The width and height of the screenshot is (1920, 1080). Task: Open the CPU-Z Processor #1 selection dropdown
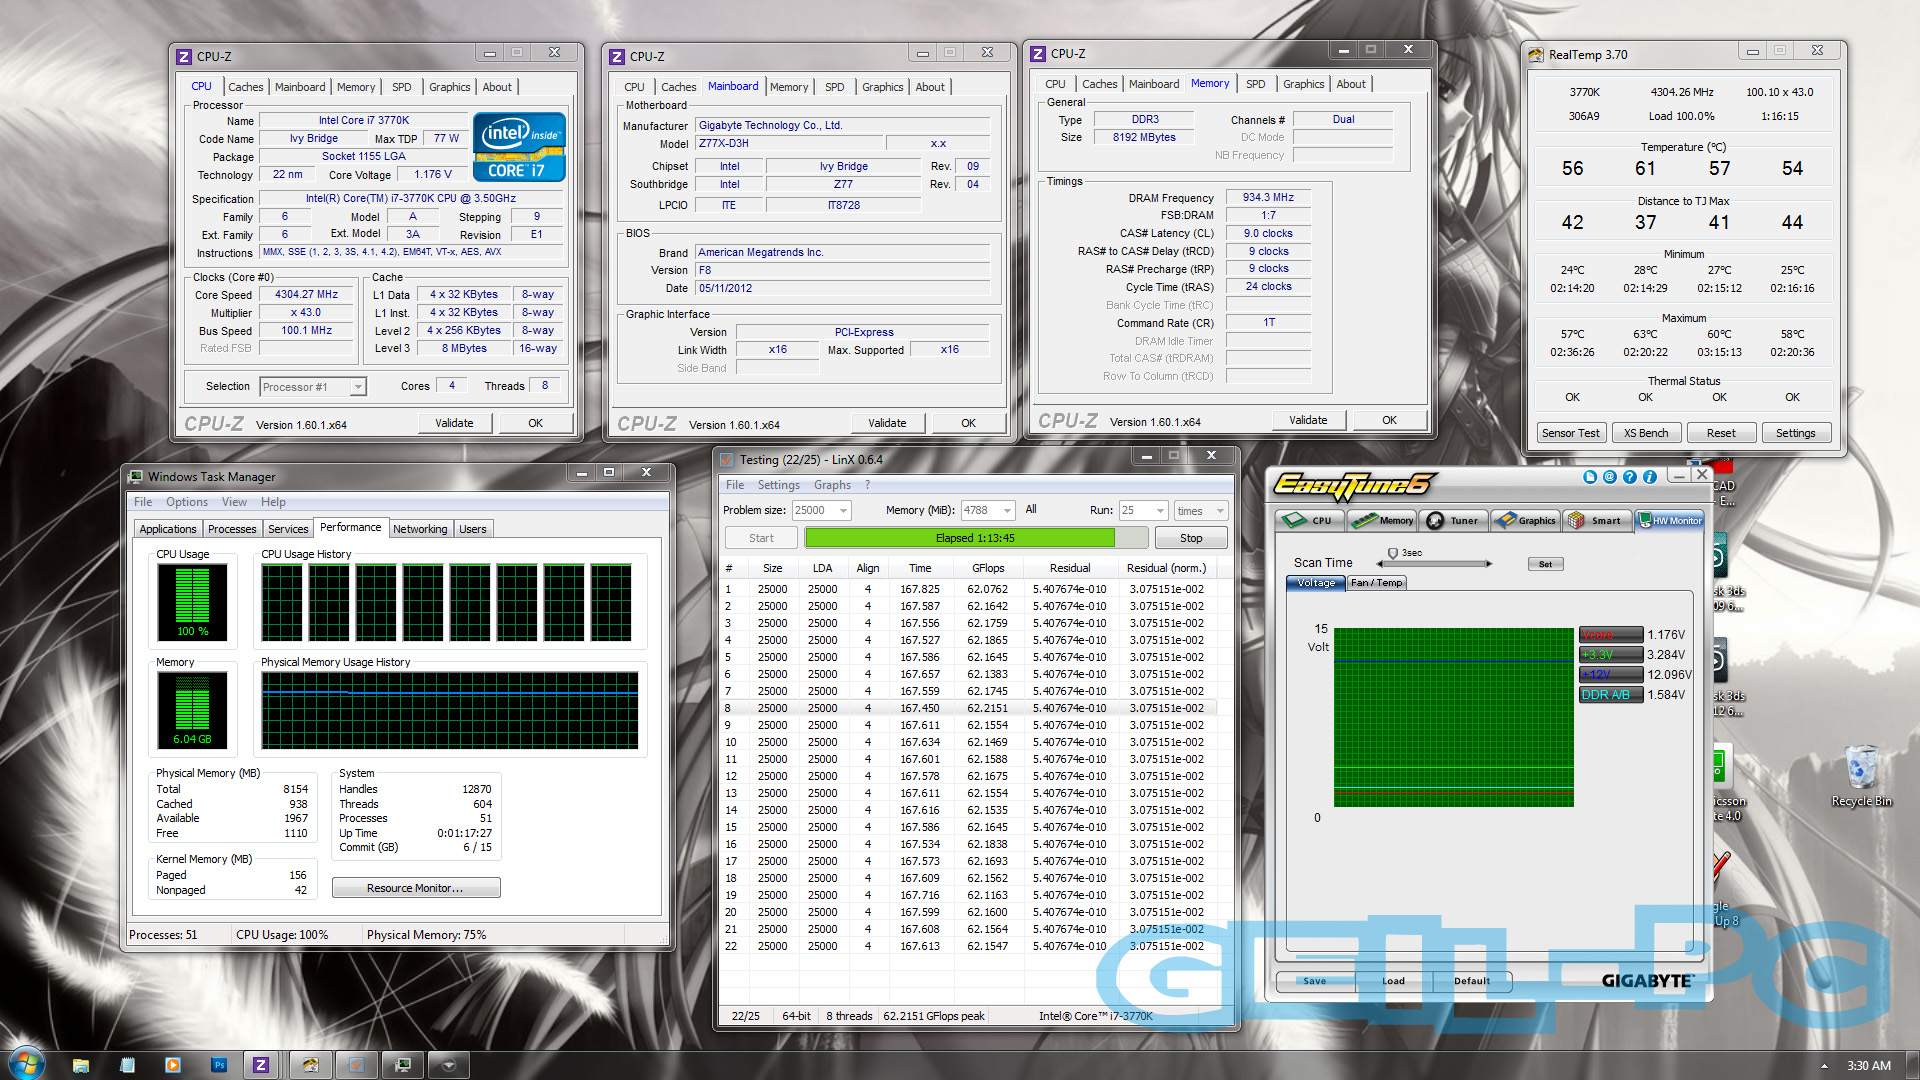coord(357,387)
